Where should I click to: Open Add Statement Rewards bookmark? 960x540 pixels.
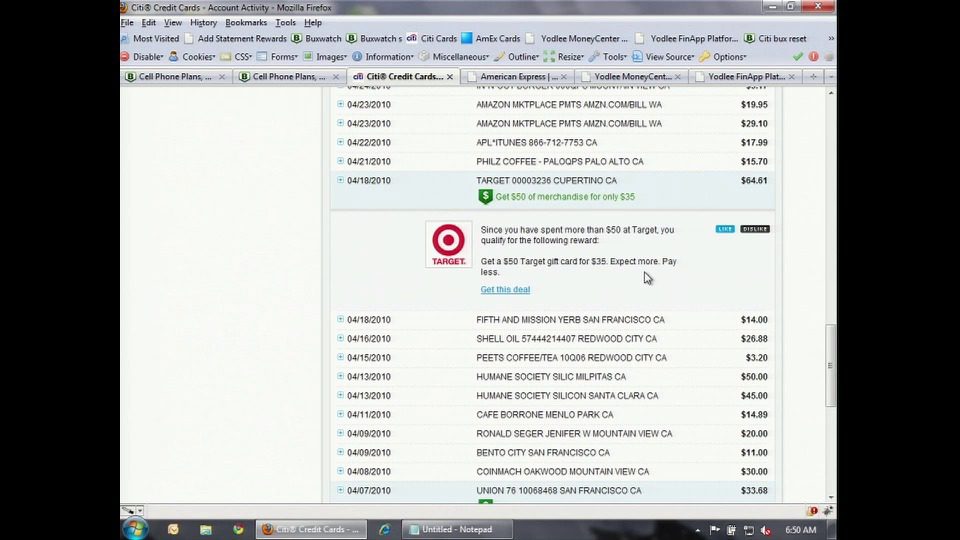(236, 38)
